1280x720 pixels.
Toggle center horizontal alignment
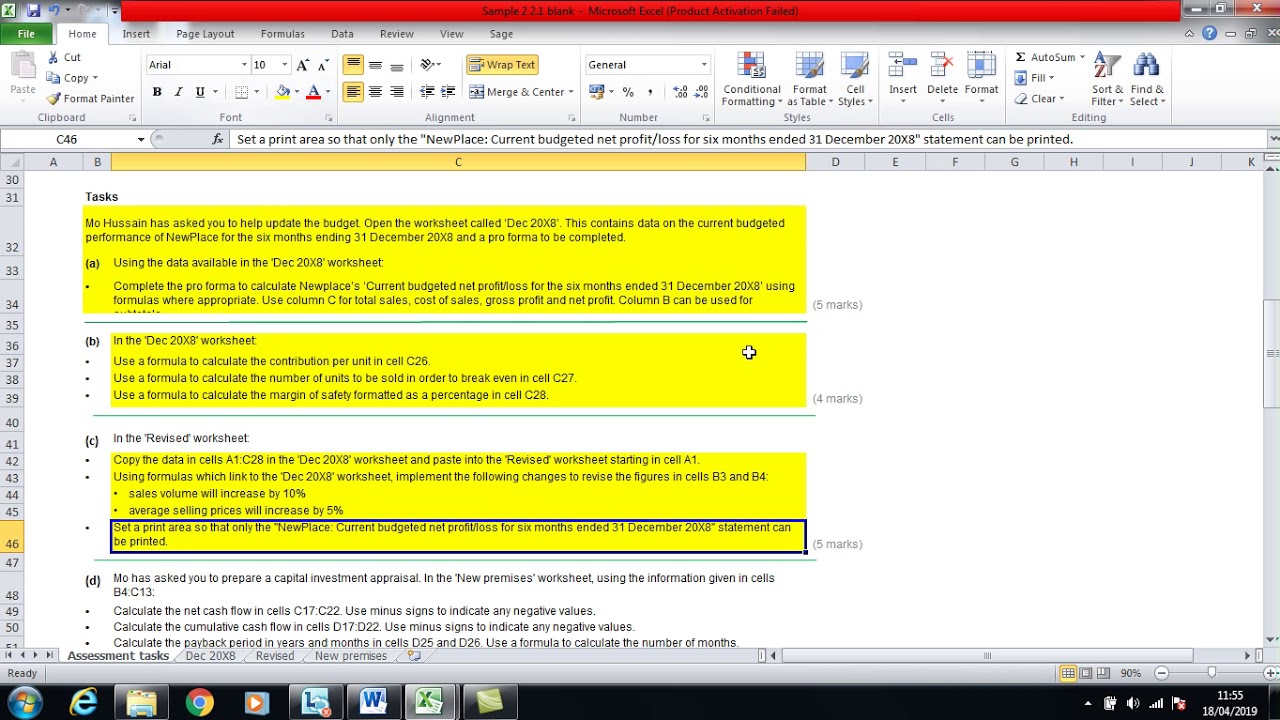[x=375, y=92]
